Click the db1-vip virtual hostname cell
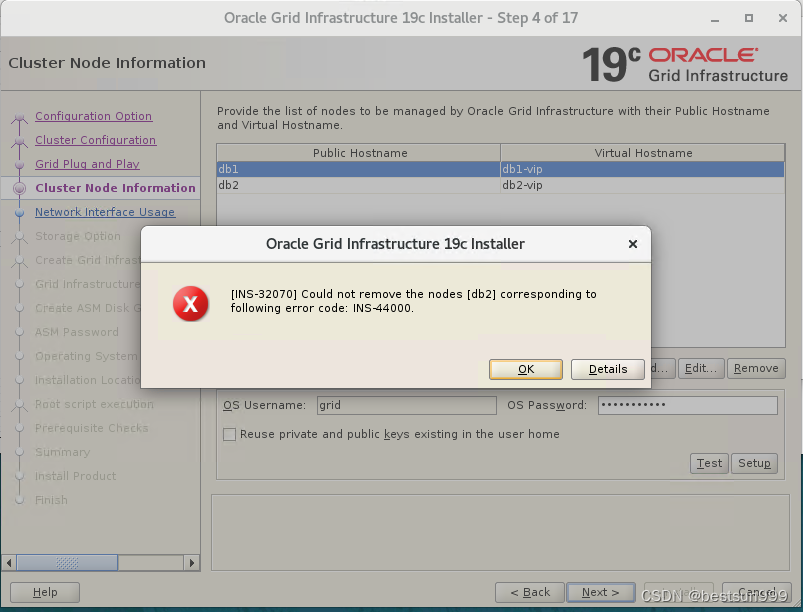Image resolution: width=803 pixels, height=612 pixels. click(x=643, y=169)
